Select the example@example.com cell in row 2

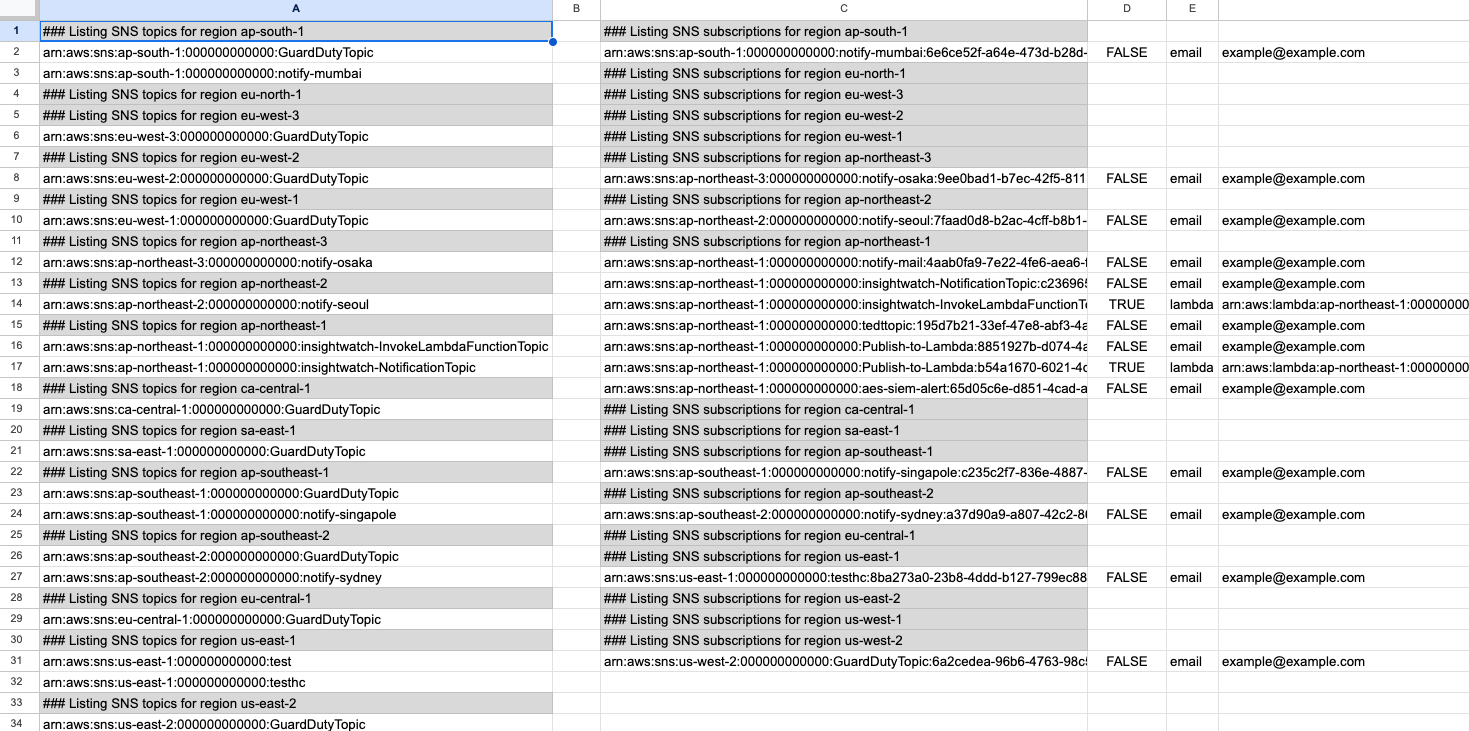point(1342,52)
